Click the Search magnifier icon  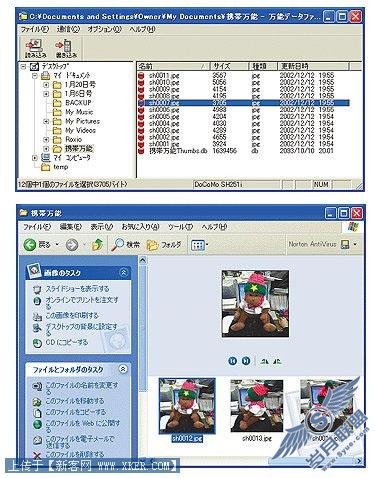(117, 245)
